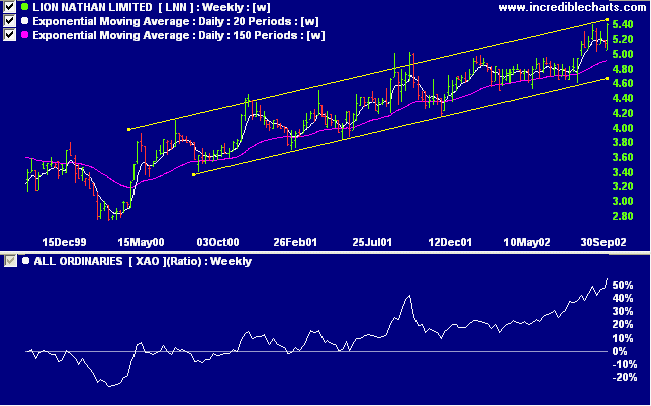Click the 10May02 date label
Viewport: 651px width, 406px height.
point(527,242)
